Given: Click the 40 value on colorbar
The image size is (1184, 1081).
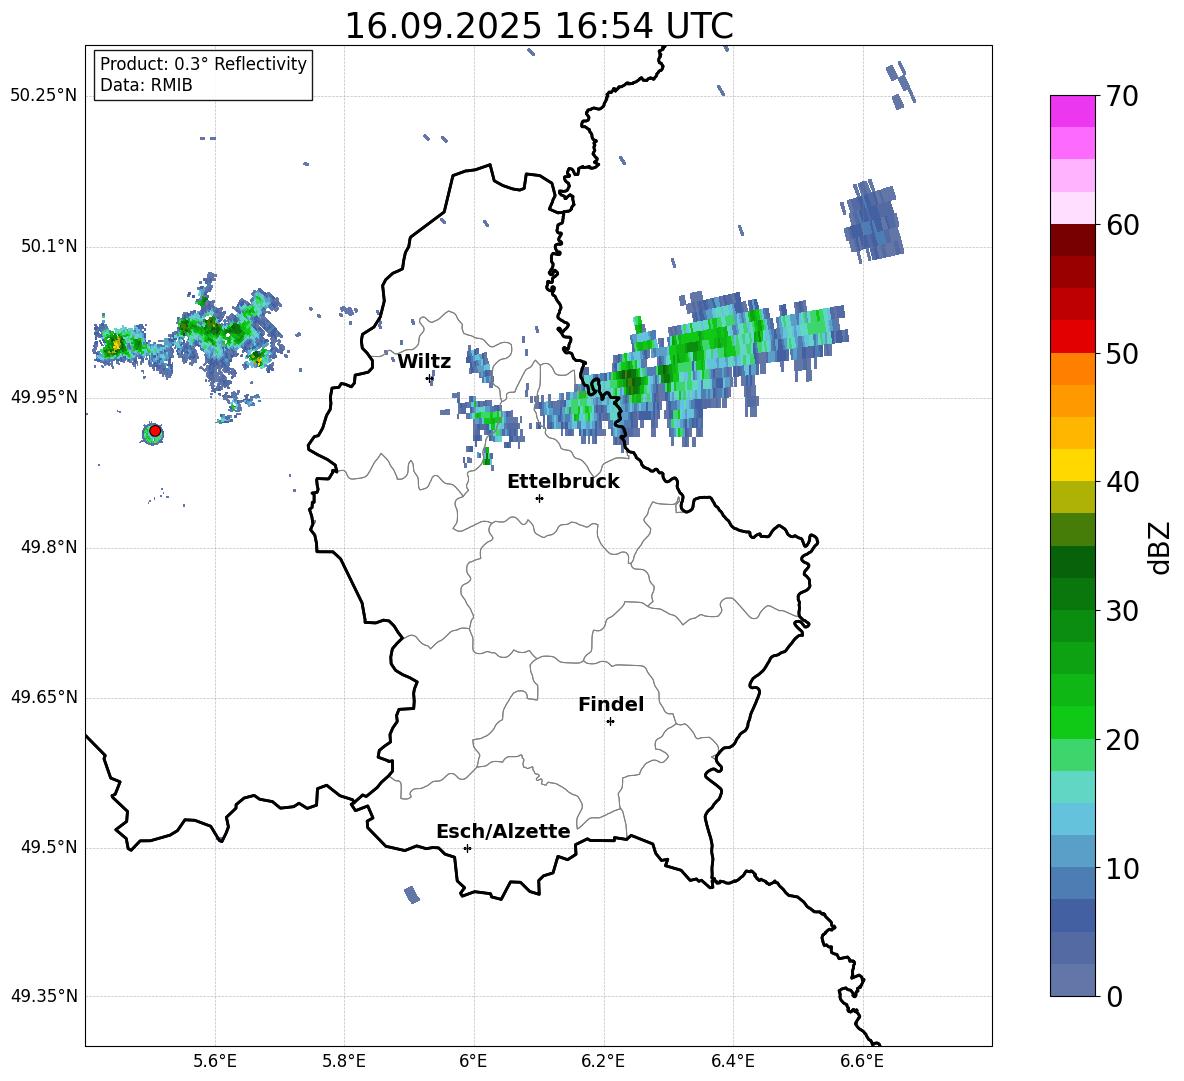Looking at the screenshot, I should click(1122, 482).
